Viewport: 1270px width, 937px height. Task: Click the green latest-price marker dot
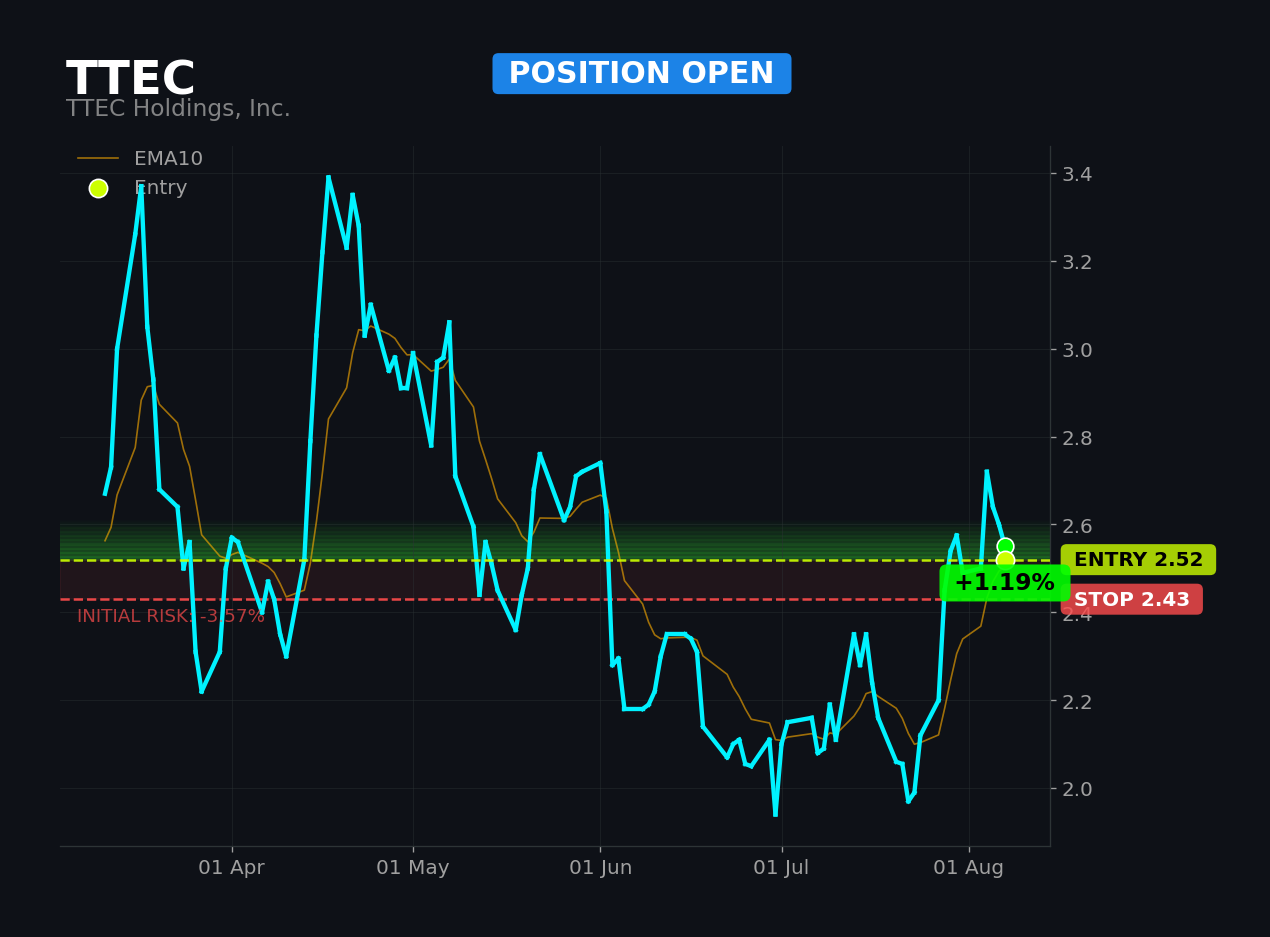click(x=1005, y=546)
